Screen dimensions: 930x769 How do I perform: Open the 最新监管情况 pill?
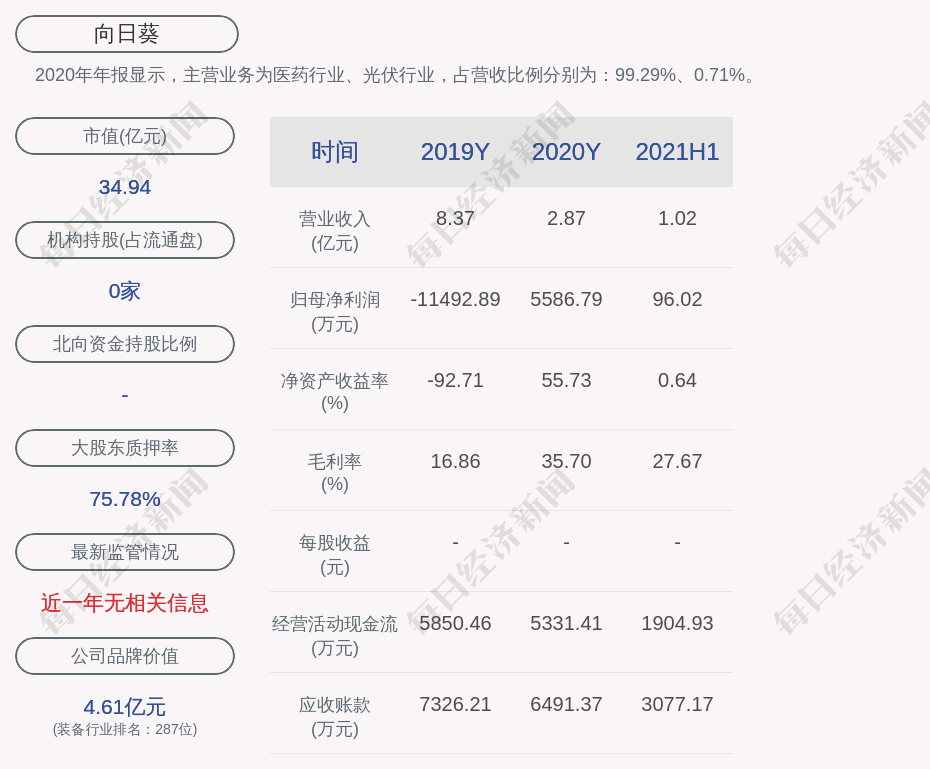click(x=125, y=552)
